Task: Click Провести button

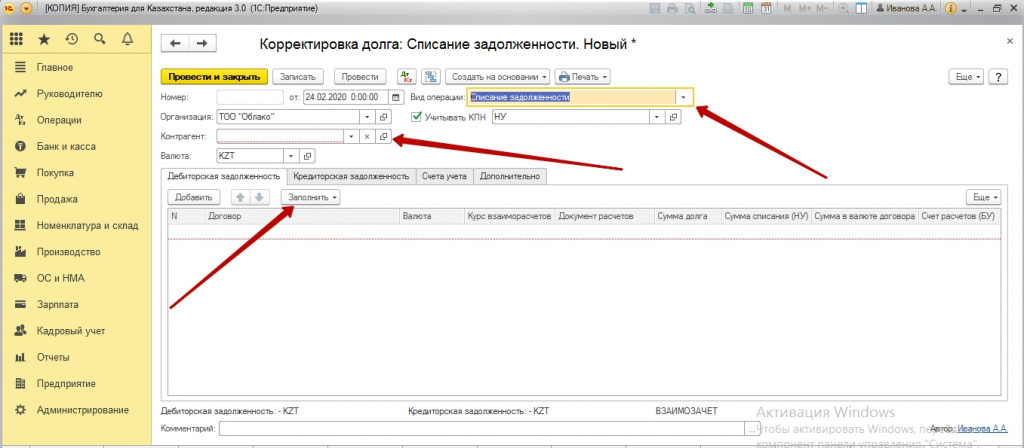Action: tap(360, 76)
